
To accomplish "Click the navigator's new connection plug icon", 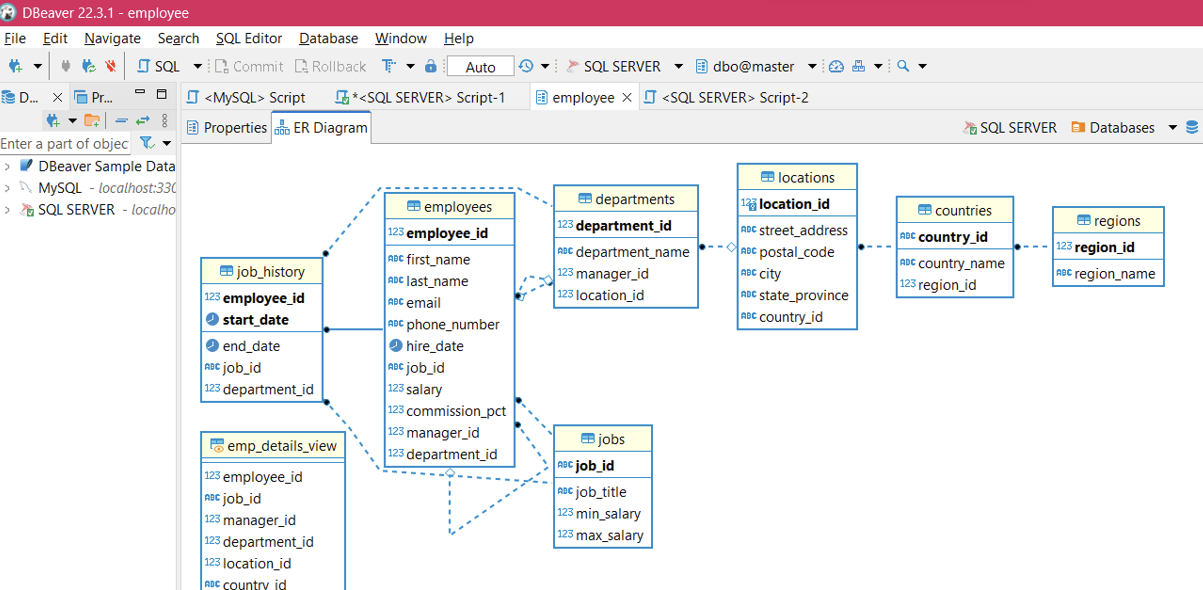I will (x=53, y=120).
